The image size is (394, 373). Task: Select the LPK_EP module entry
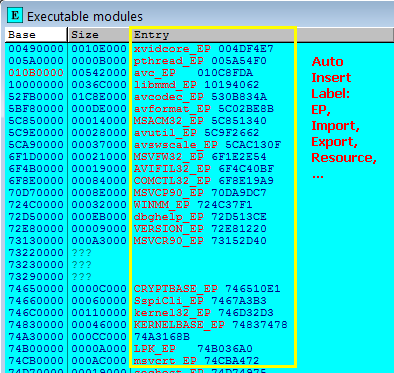point(193,349)
